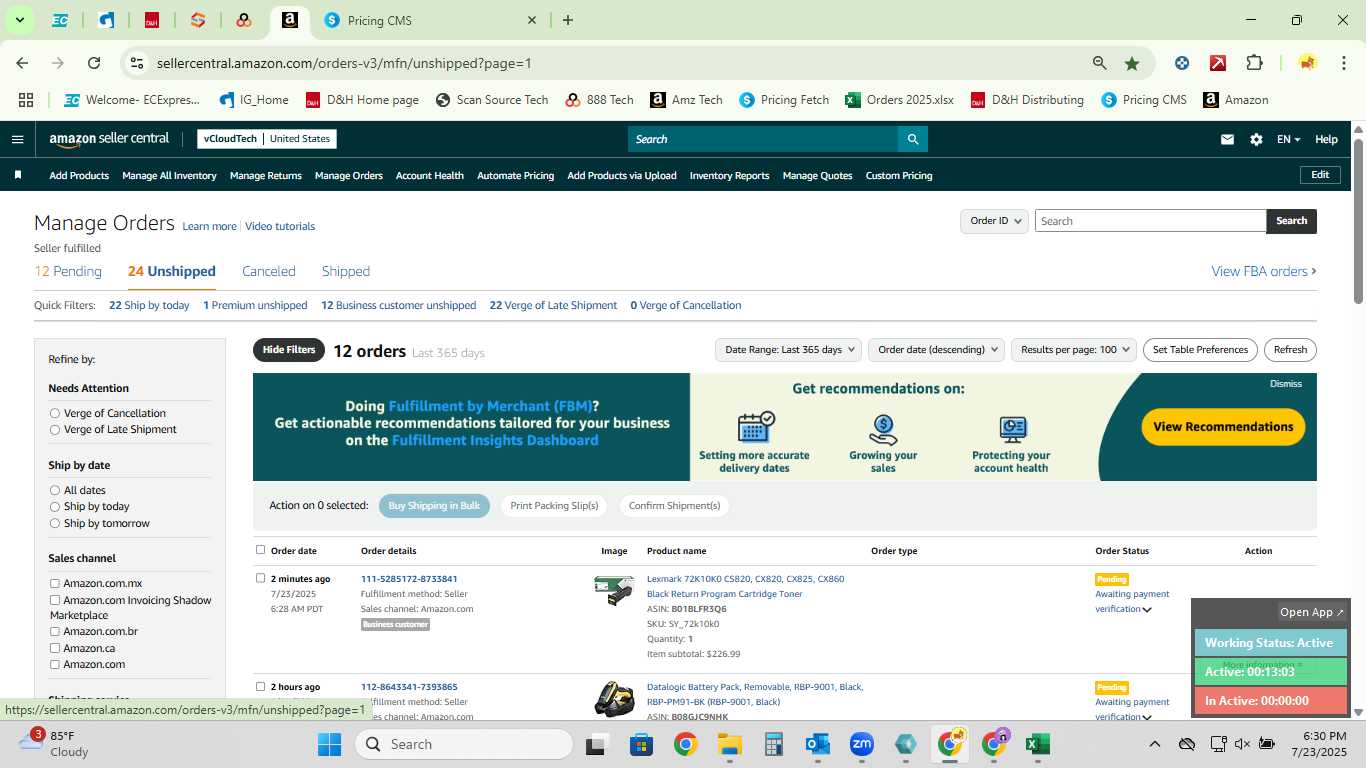Image resolution: width=1366 pixels, height=768 pixels.
Task: Show hidden system tray icons
Action: (x=1154, y=744)
